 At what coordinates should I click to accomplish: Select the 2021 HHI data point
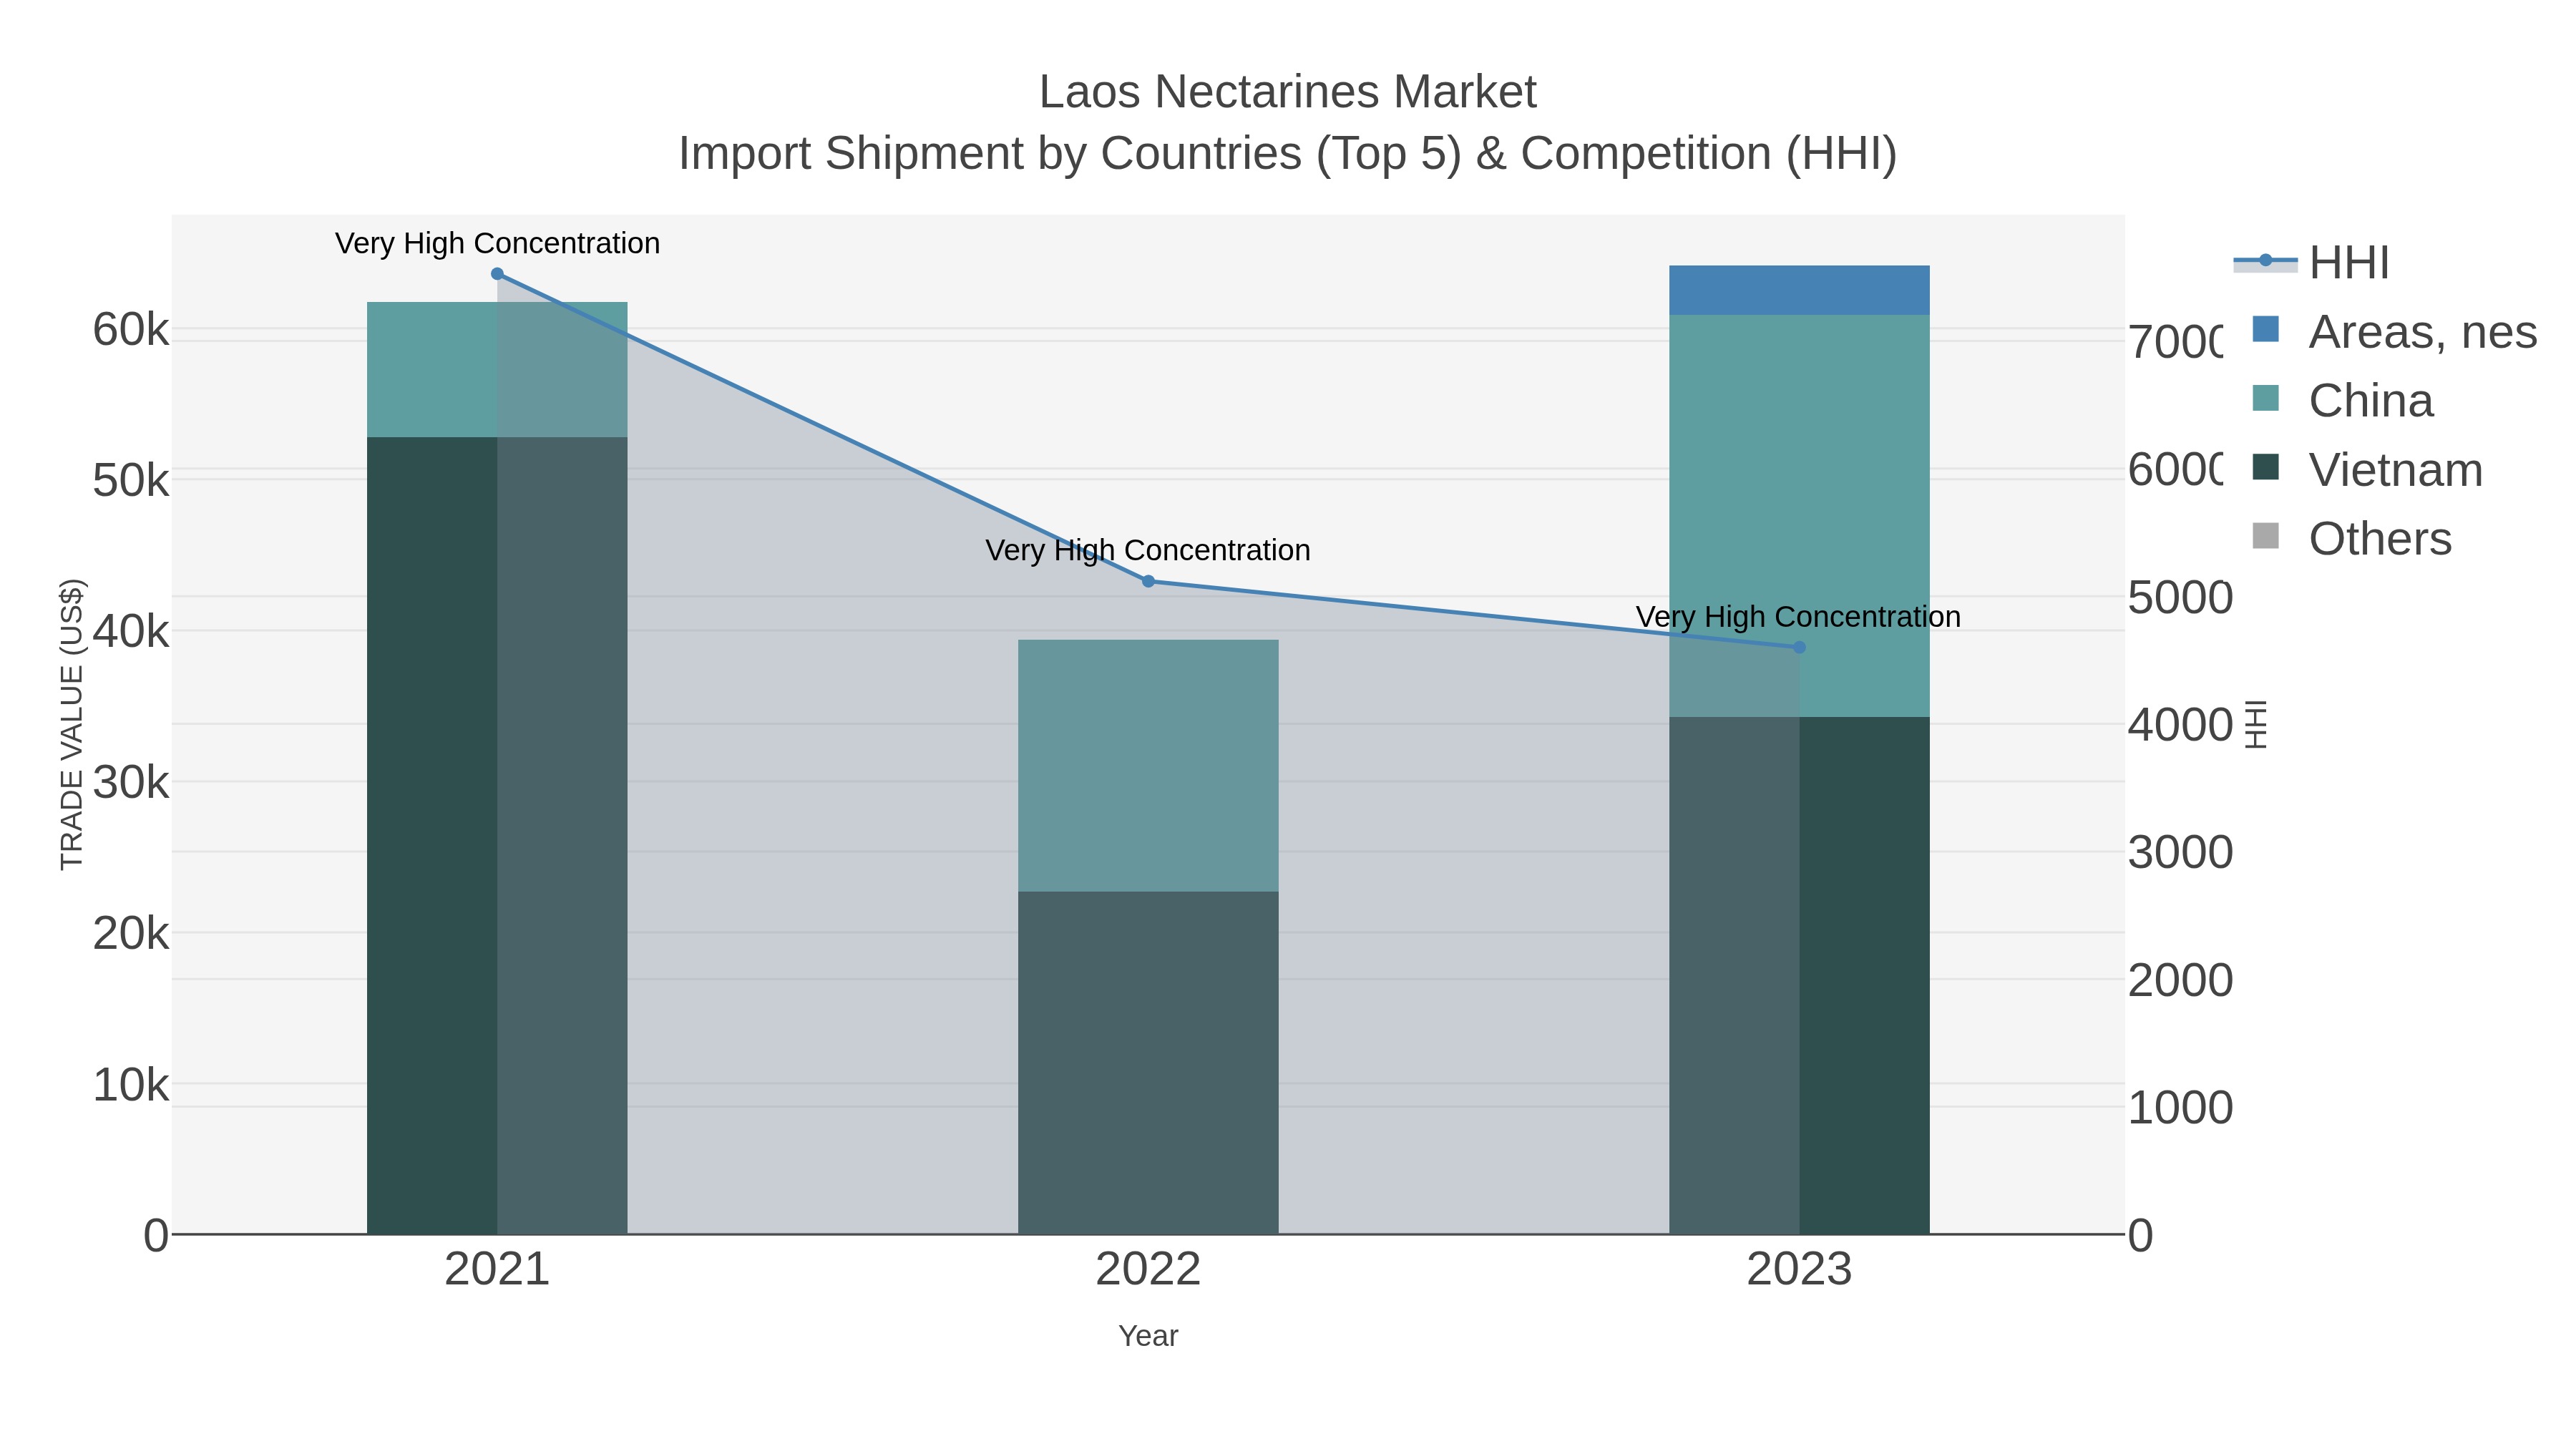[497, 274]
